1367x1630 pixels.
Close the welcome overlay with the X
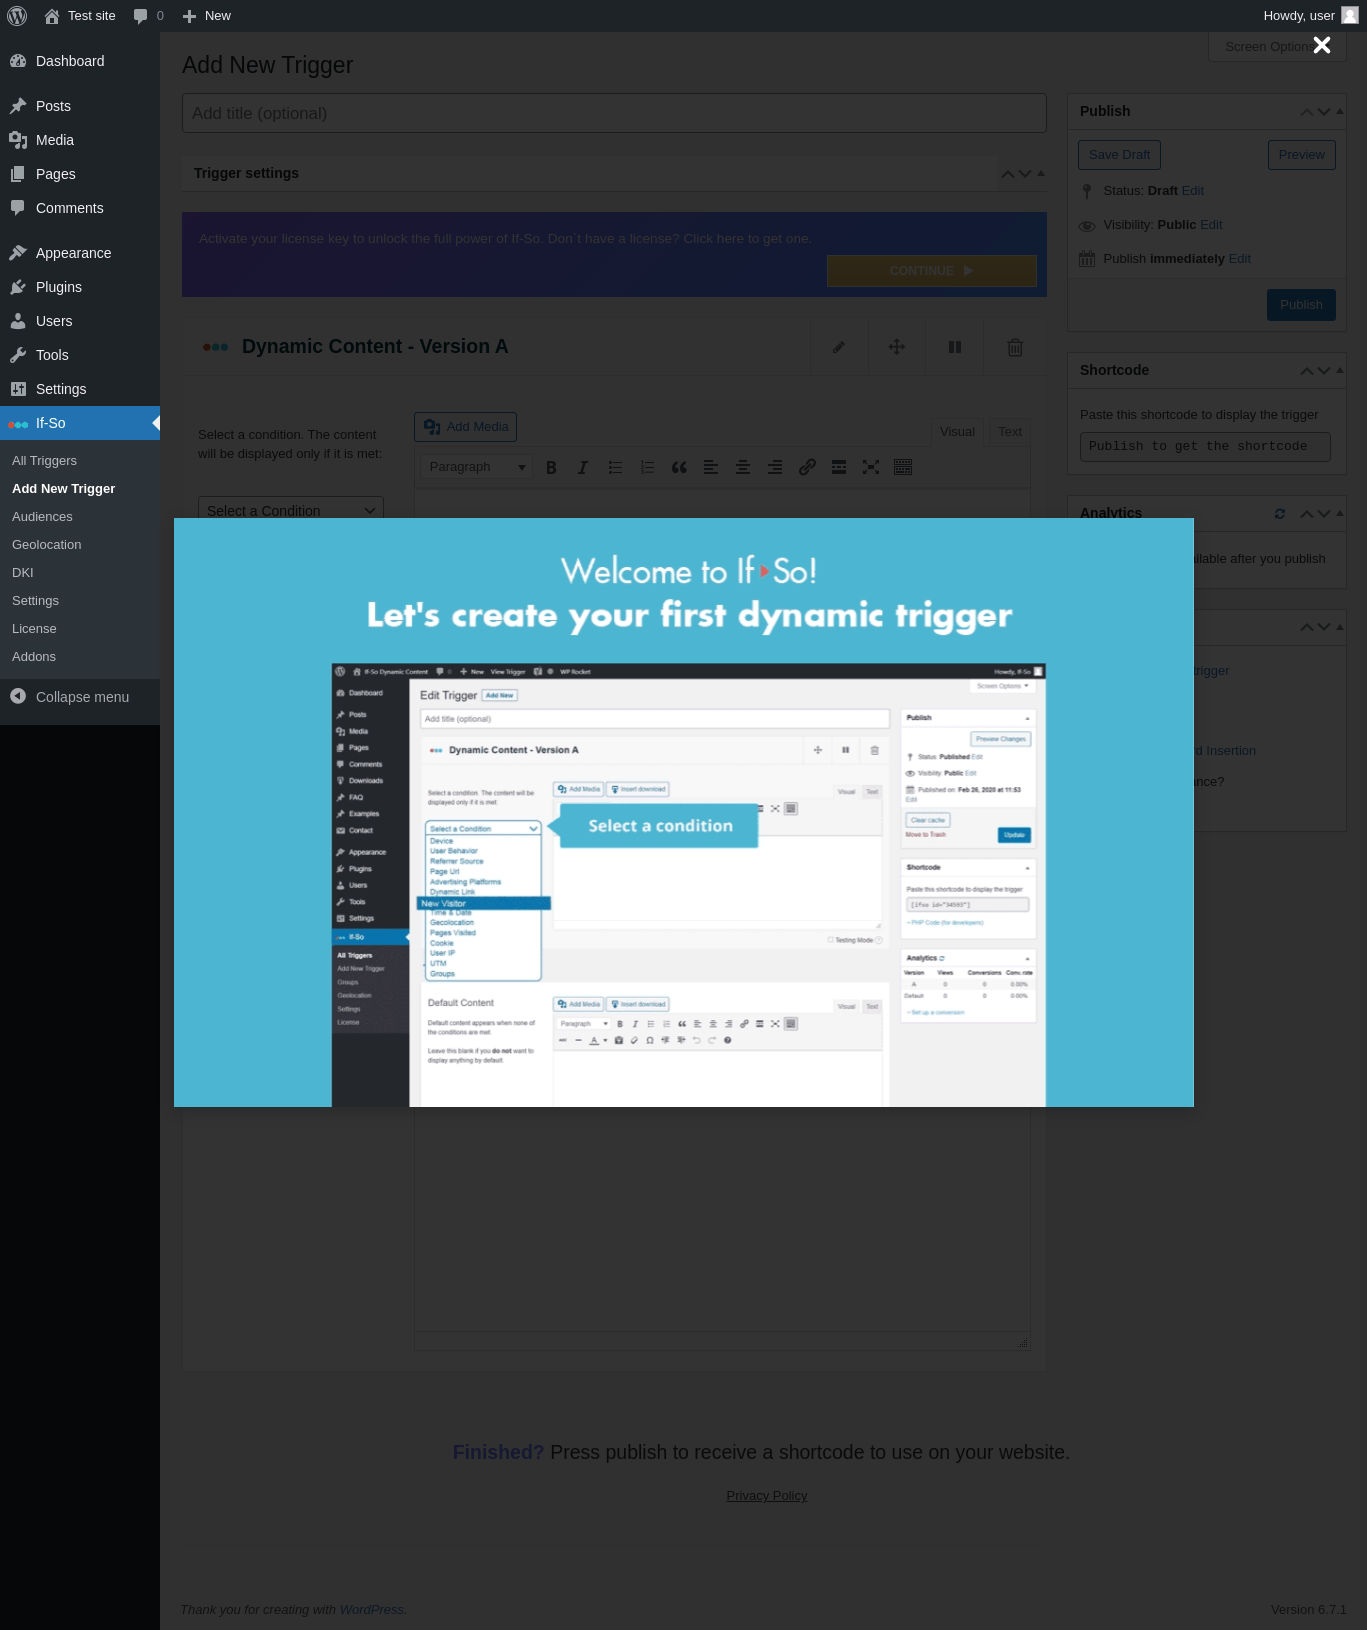[1321, 45]
